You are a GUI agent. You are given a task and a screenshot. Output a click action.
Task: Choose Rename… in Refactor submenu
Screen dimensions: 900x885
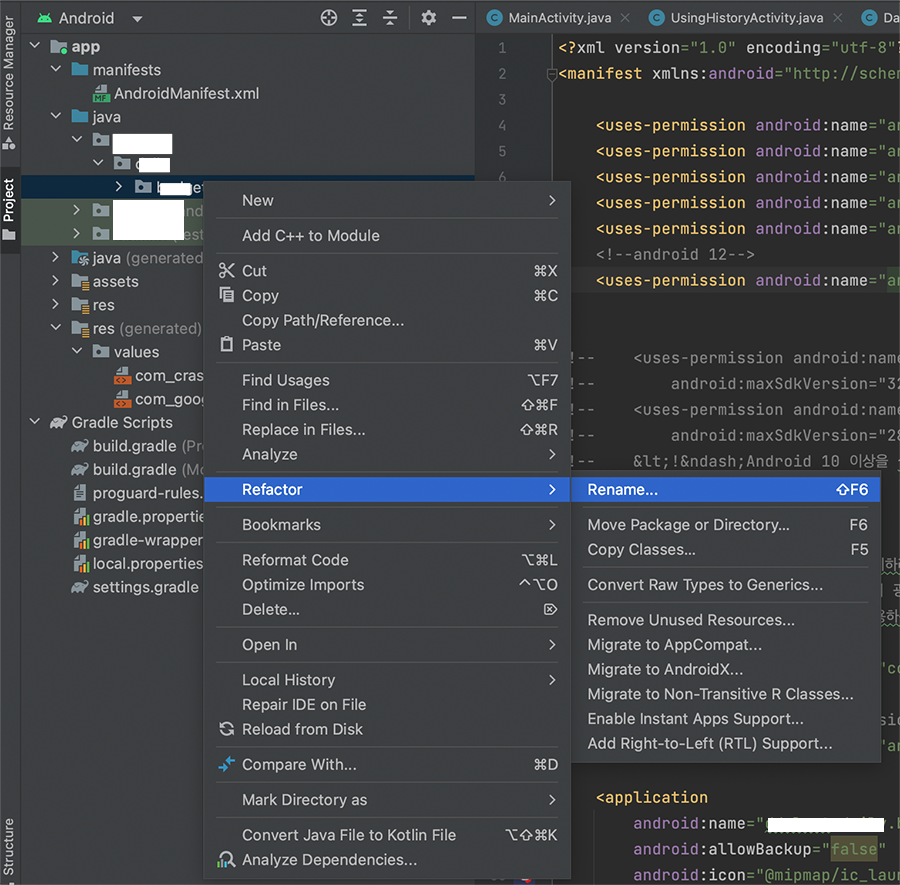tap(622, 490)
